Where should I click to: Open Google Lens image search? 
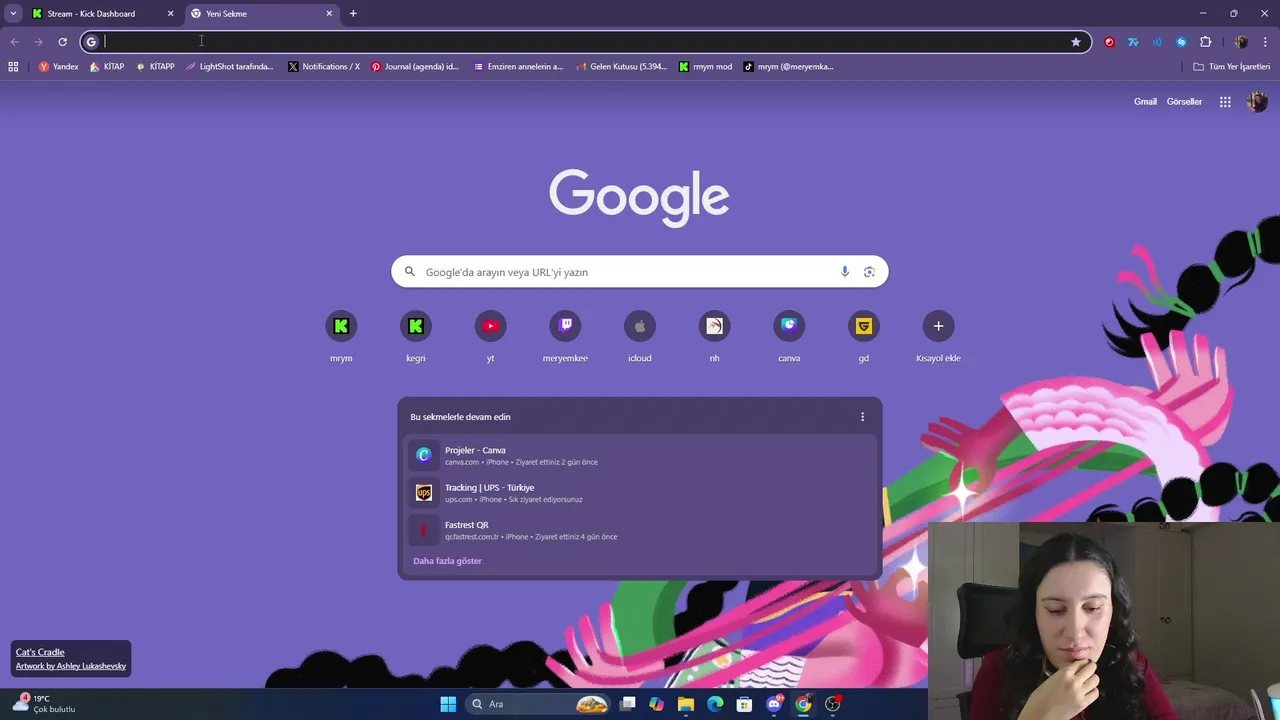pyautogui.click(x=869, y=272)
